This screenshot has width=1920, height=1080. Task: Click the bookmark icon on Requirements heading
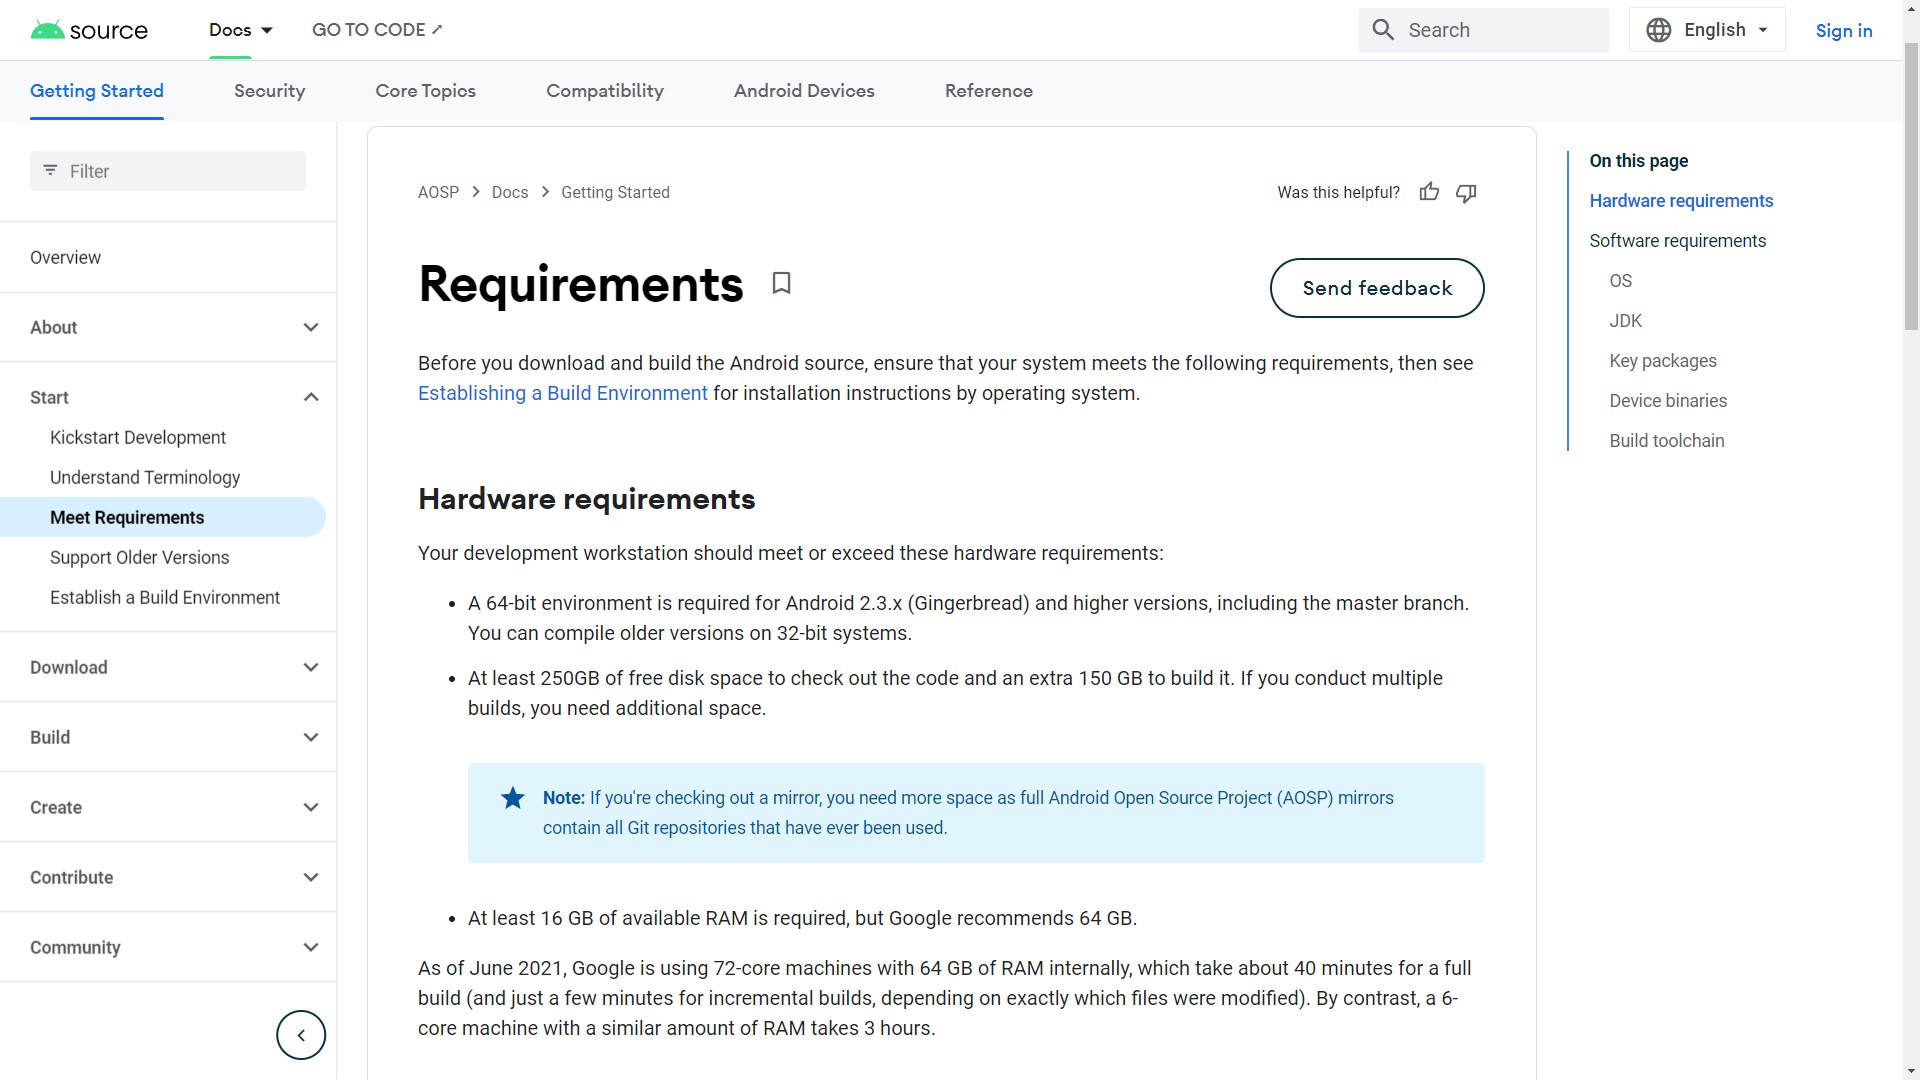tap(781, 284)
